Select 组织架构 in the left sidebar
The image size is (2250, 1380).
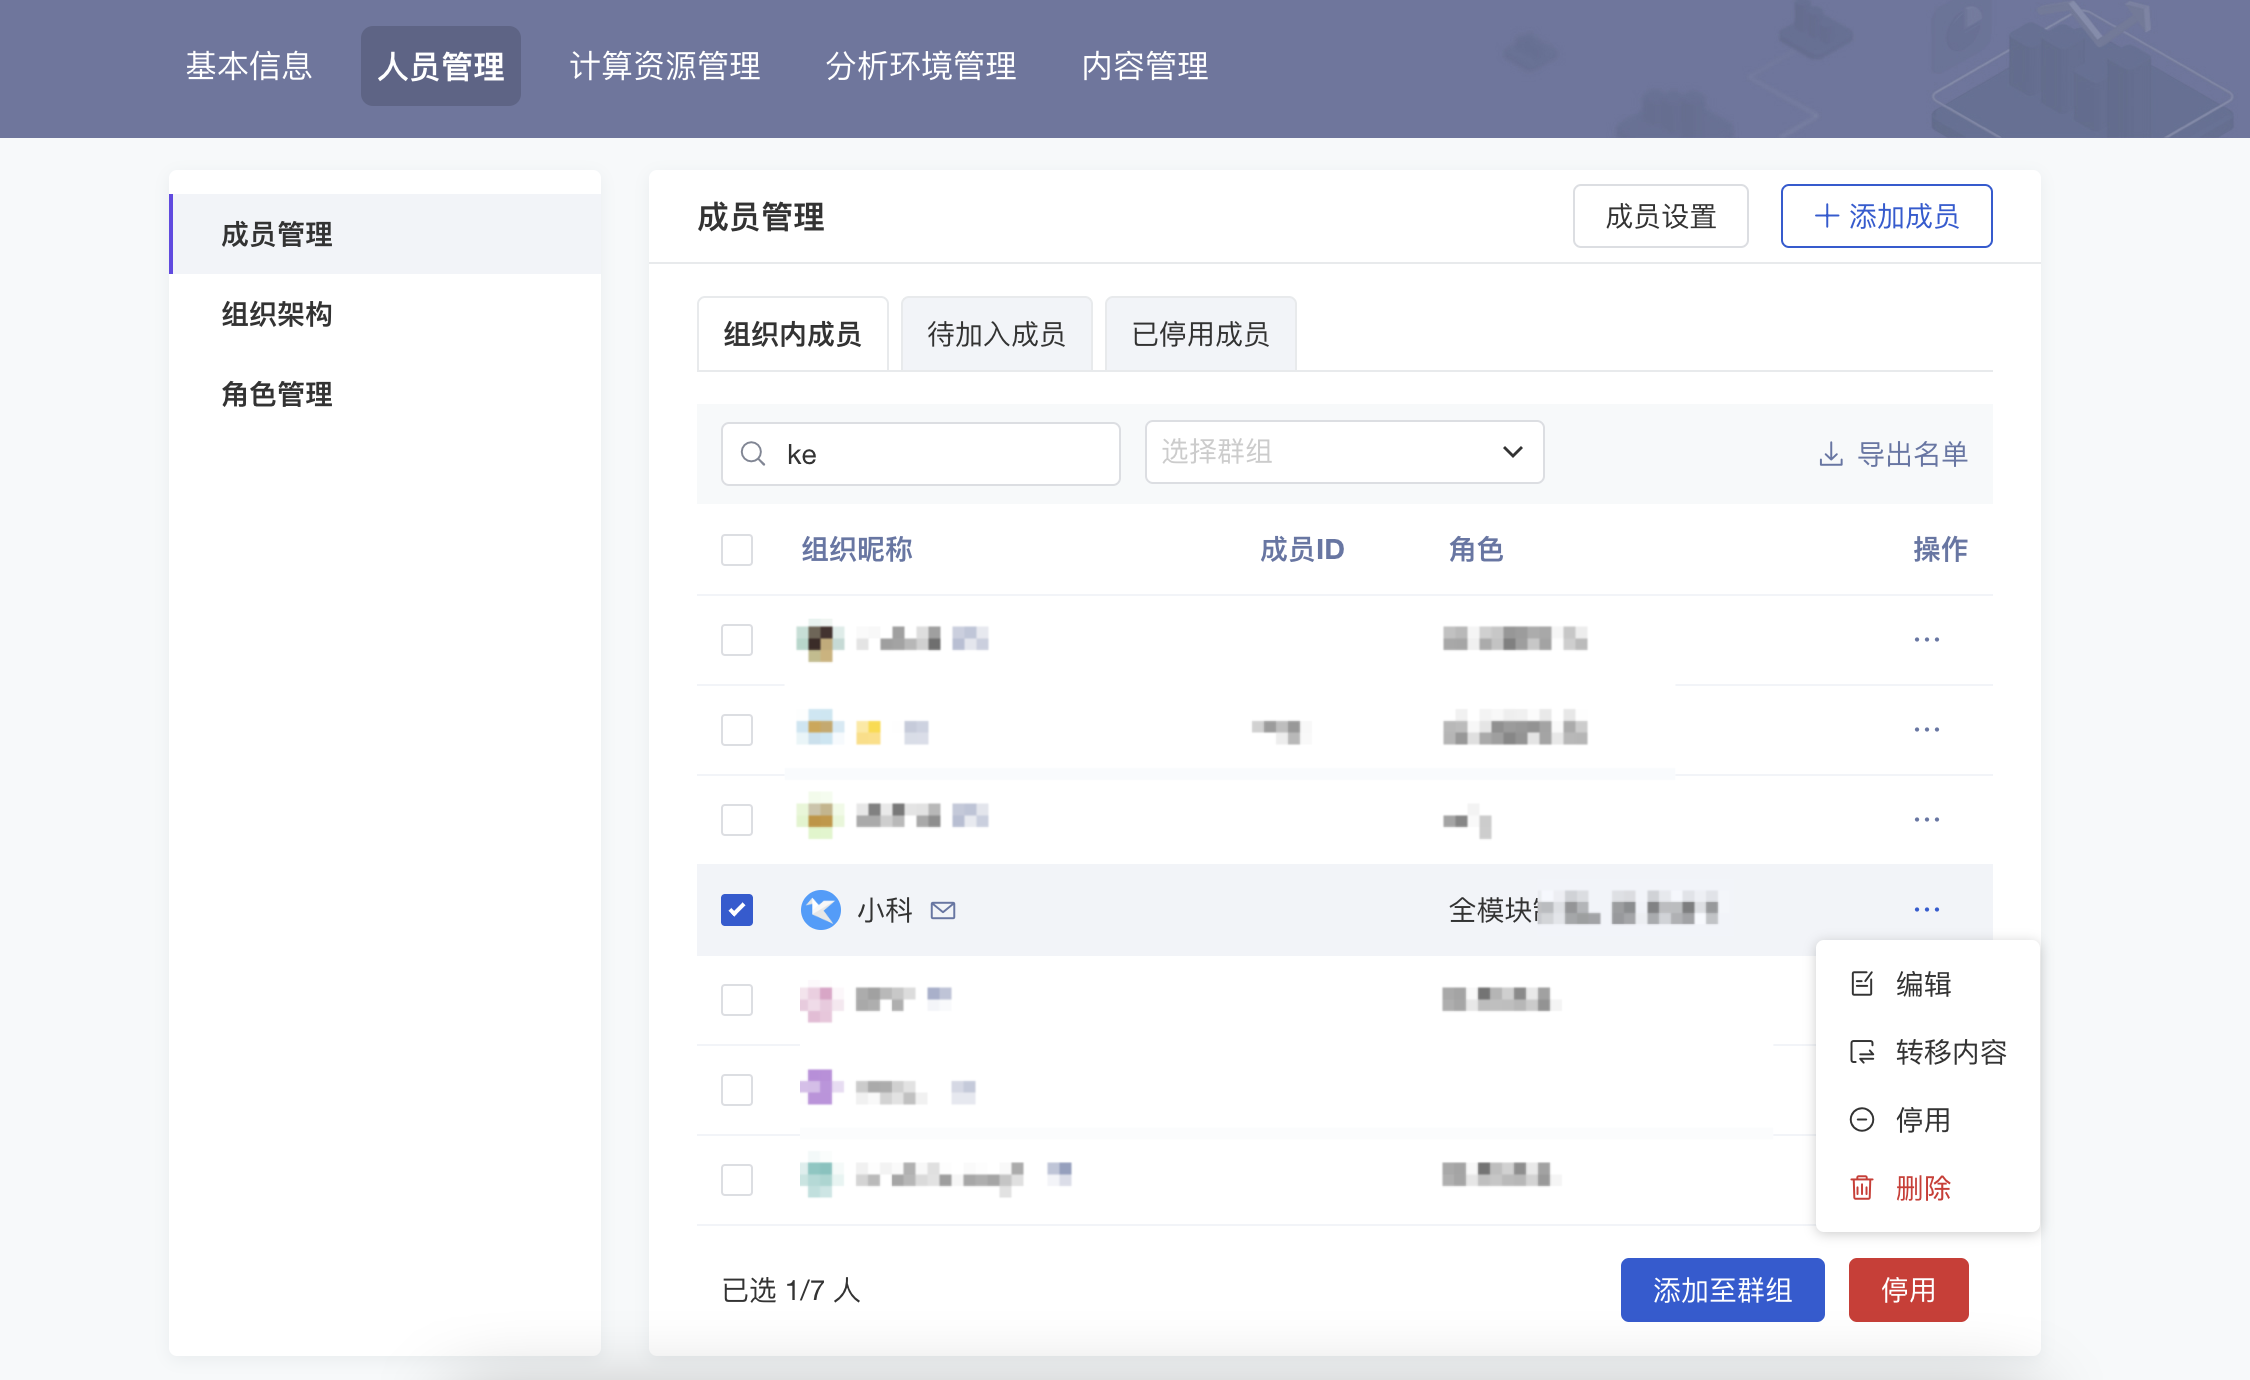tap(277, 314)
